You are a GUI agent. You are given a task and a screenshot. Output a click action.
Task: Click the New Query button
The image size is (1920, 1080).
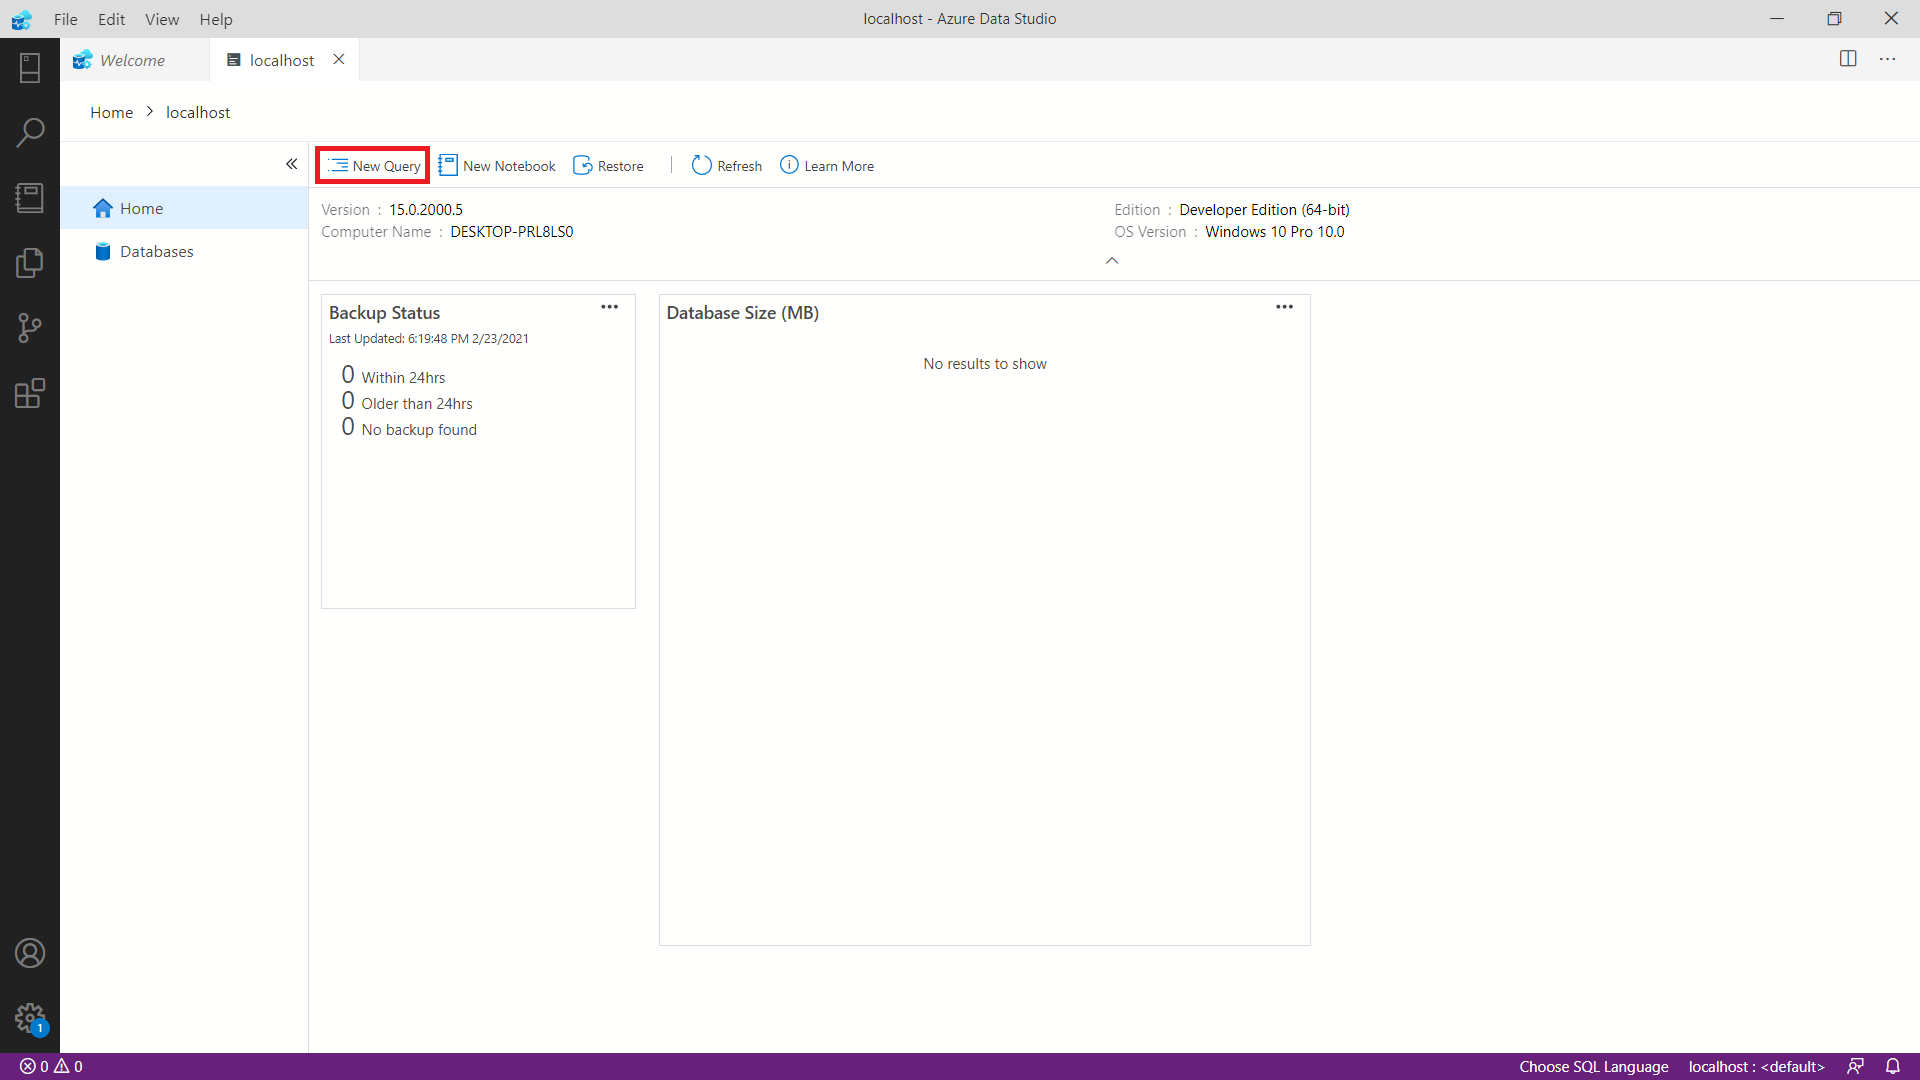click(x=373, y=165)
